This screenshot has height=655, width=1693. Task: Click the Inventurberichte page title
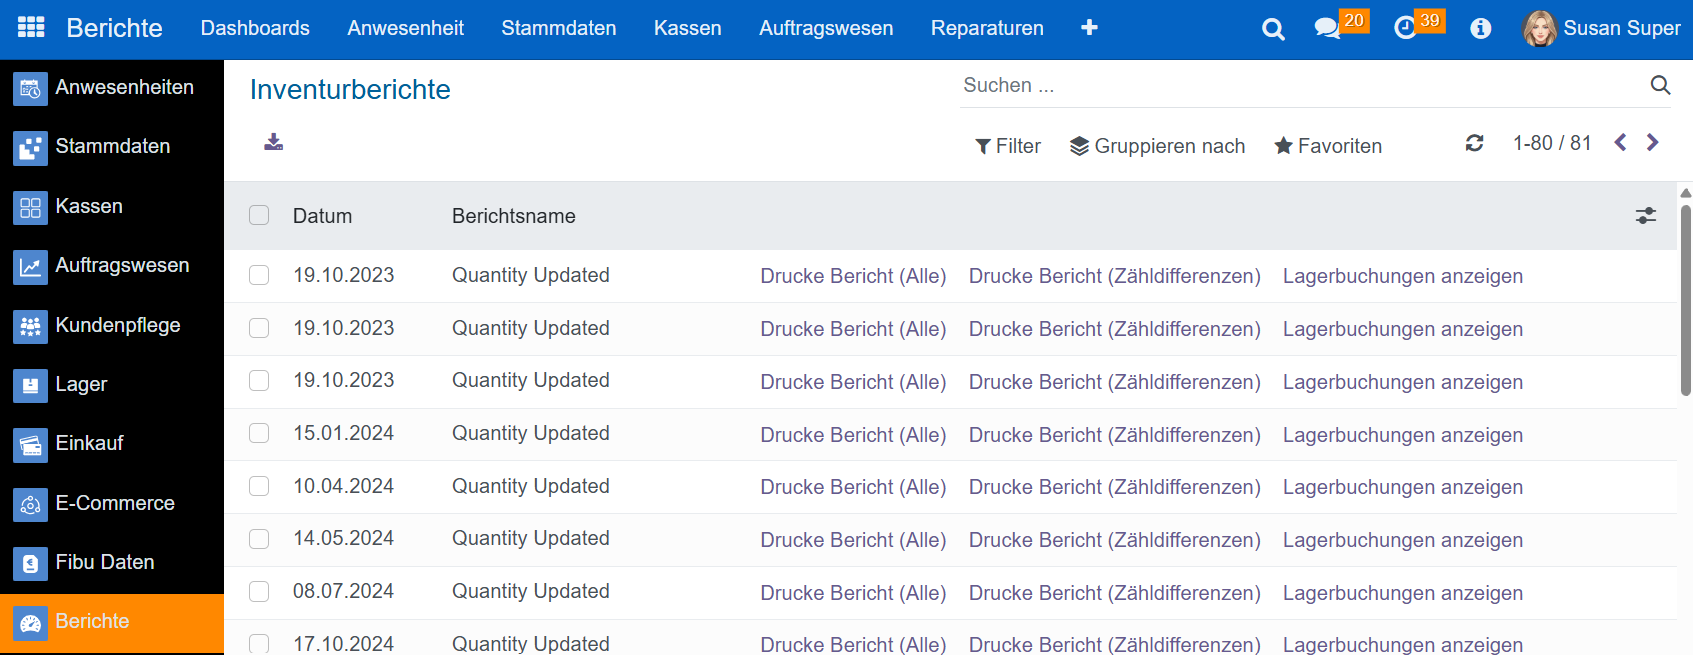pyautogui.click(x=350, y=89)
